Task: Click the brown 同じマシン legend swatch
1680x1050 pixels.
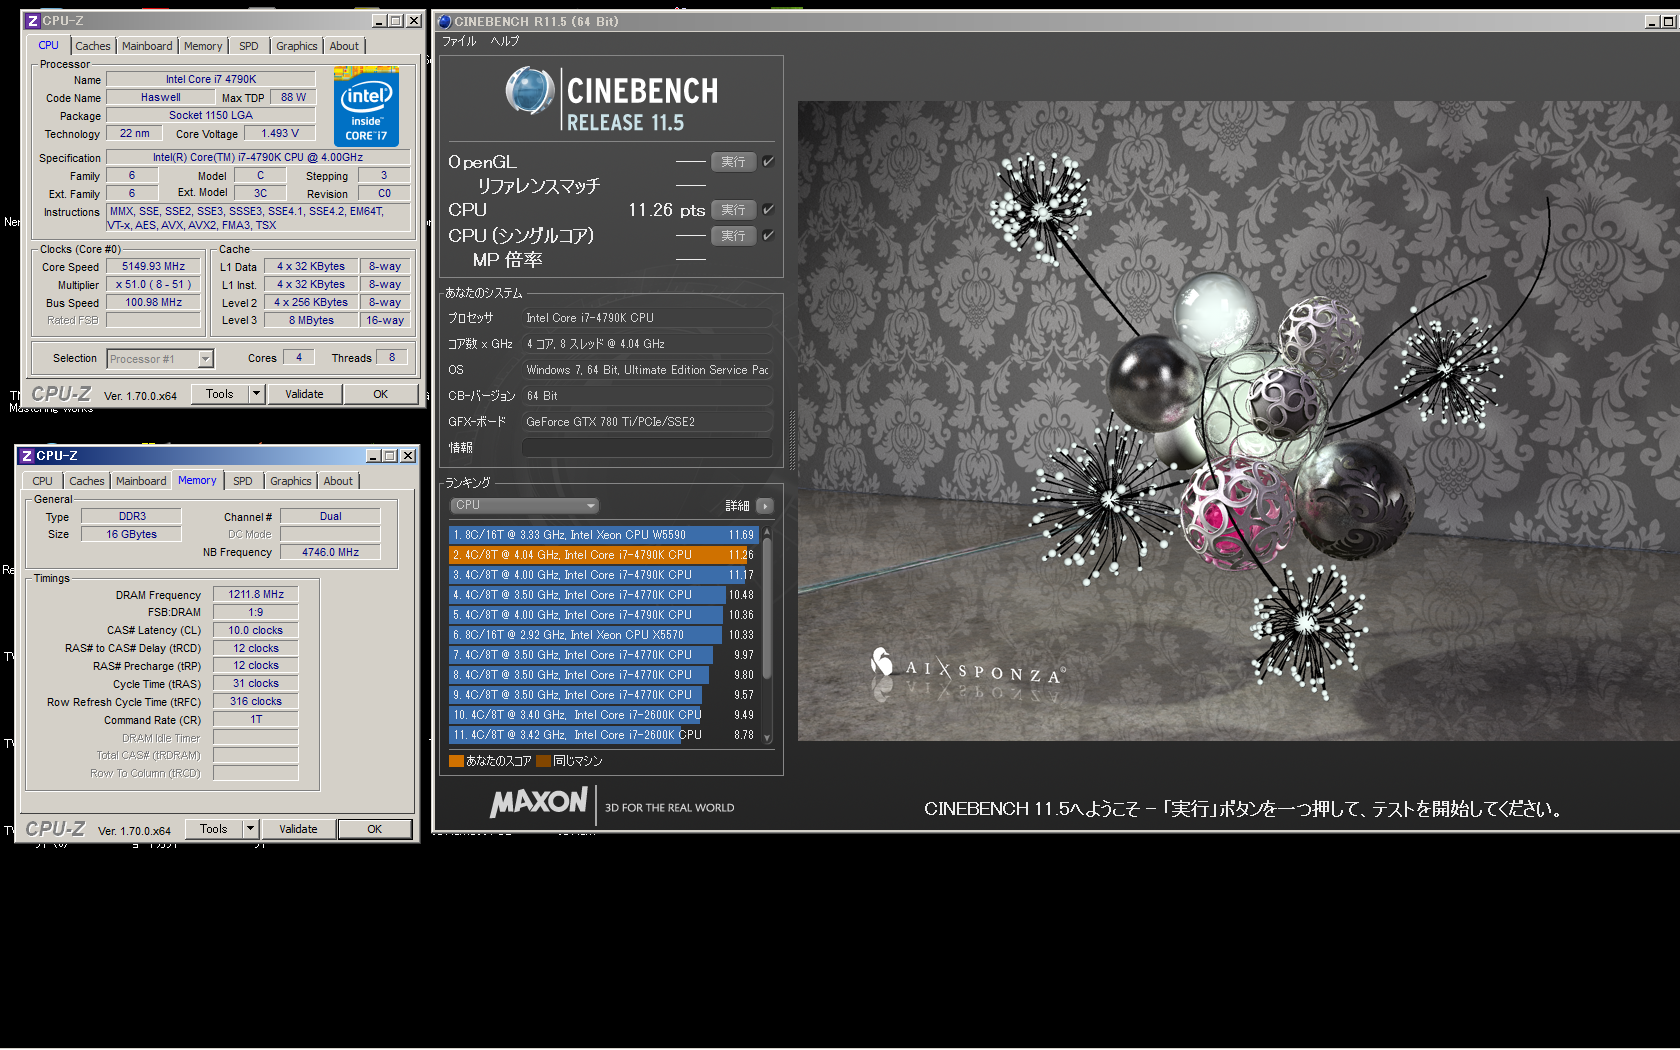Action: click(543, 761)
